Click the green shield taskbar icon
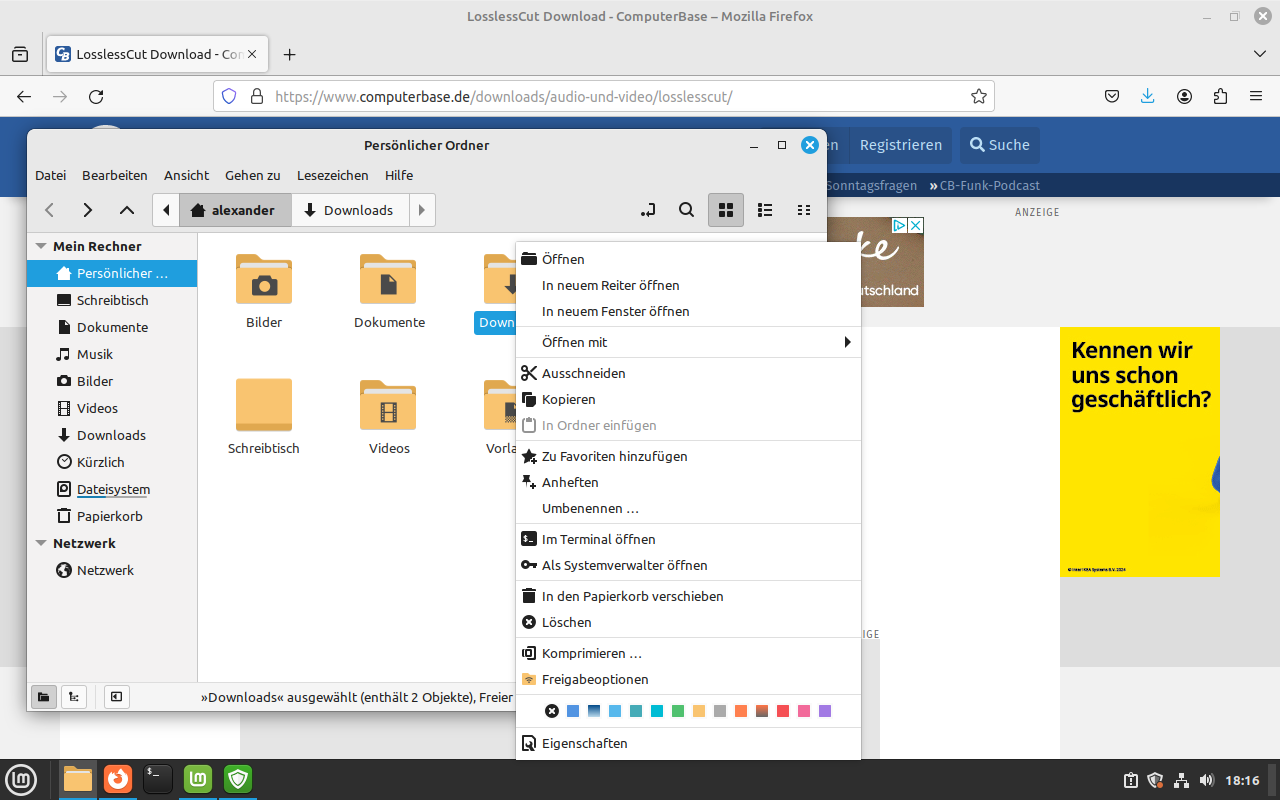The width and height of the screenshot is (1280, 800). (x=238, y=779)
